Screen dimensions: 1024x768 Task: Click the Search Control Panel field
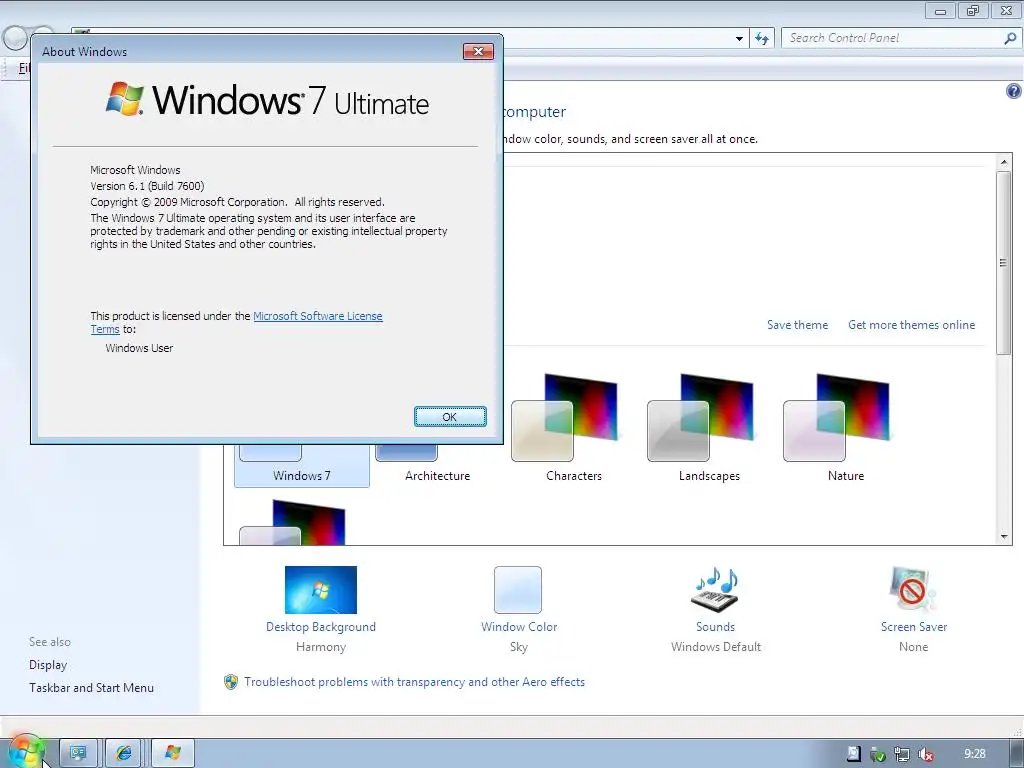tap(900, 38)
